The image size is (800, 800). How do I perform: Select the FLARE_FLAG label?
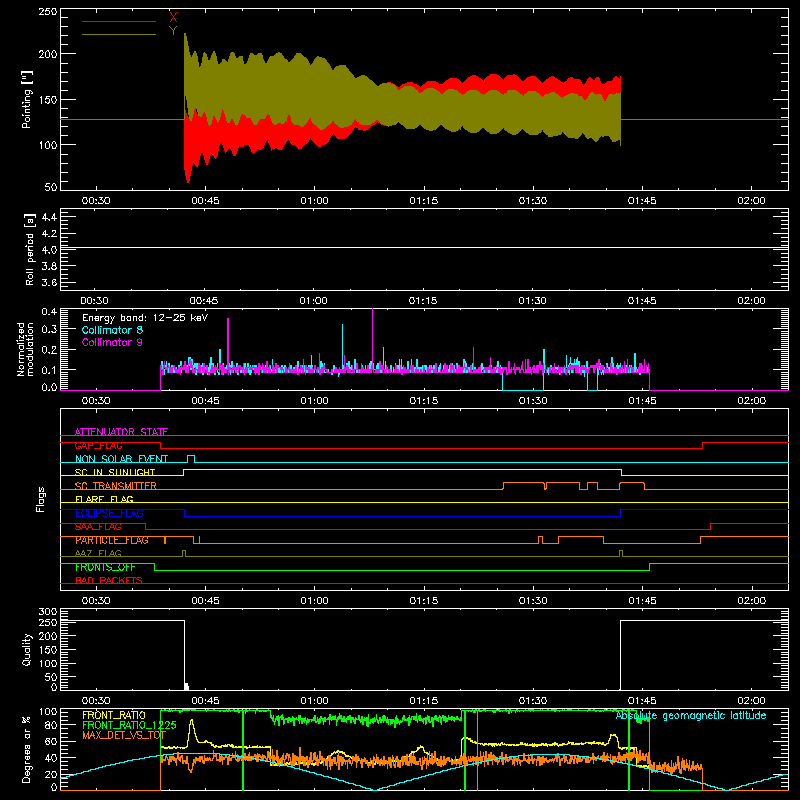point(104,499)
